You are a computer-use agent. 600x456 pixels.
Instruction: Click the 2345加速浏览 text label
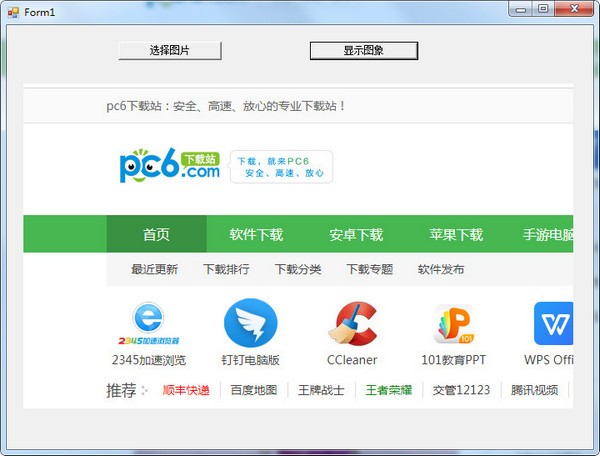(x=149, y=360)
